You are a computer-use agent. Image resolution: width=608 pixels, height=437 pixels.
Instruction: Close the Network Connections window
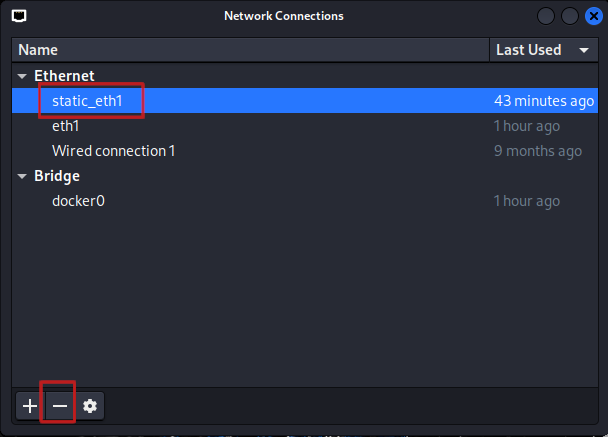pyautogui.click(x=593, y=16)
